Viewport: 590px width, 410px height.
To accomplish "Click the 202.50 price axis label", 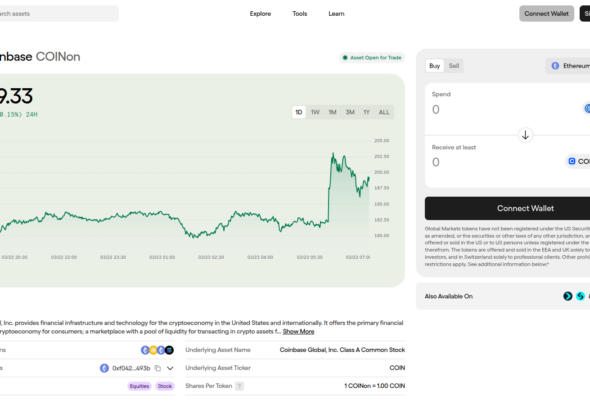I will point(382,156).
